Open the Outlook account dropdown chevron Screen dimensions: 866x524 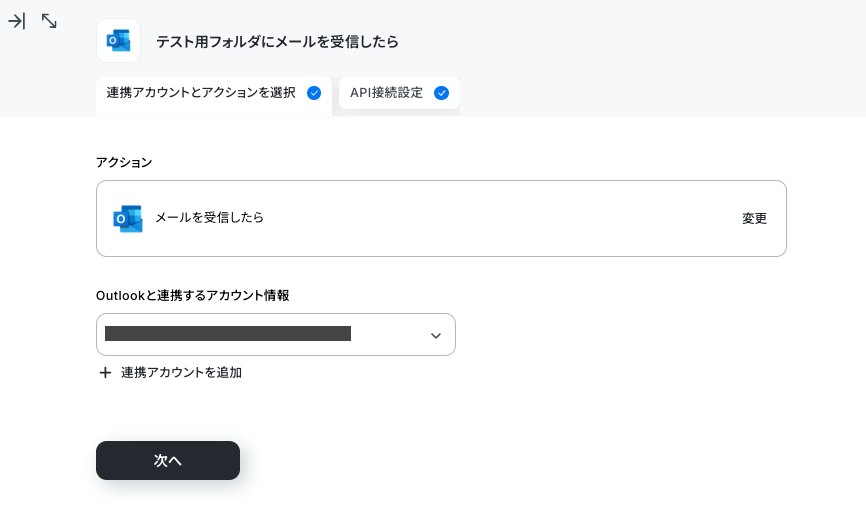tap(436, 336)
